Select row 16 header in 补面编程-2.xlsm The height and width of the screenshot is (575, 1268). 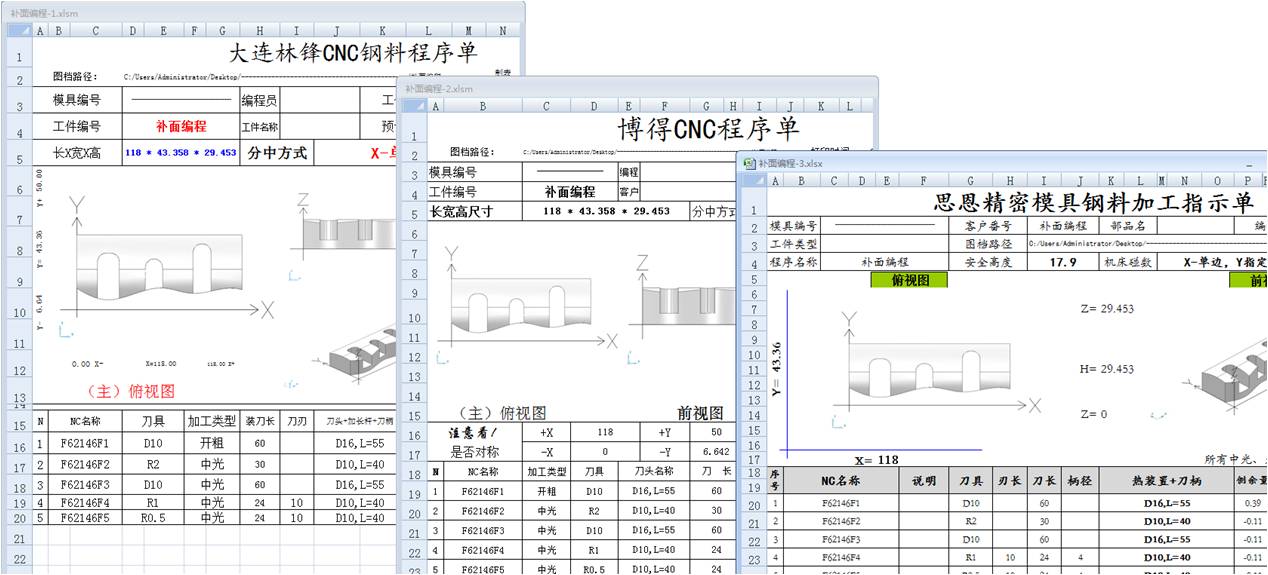point(413,435)
